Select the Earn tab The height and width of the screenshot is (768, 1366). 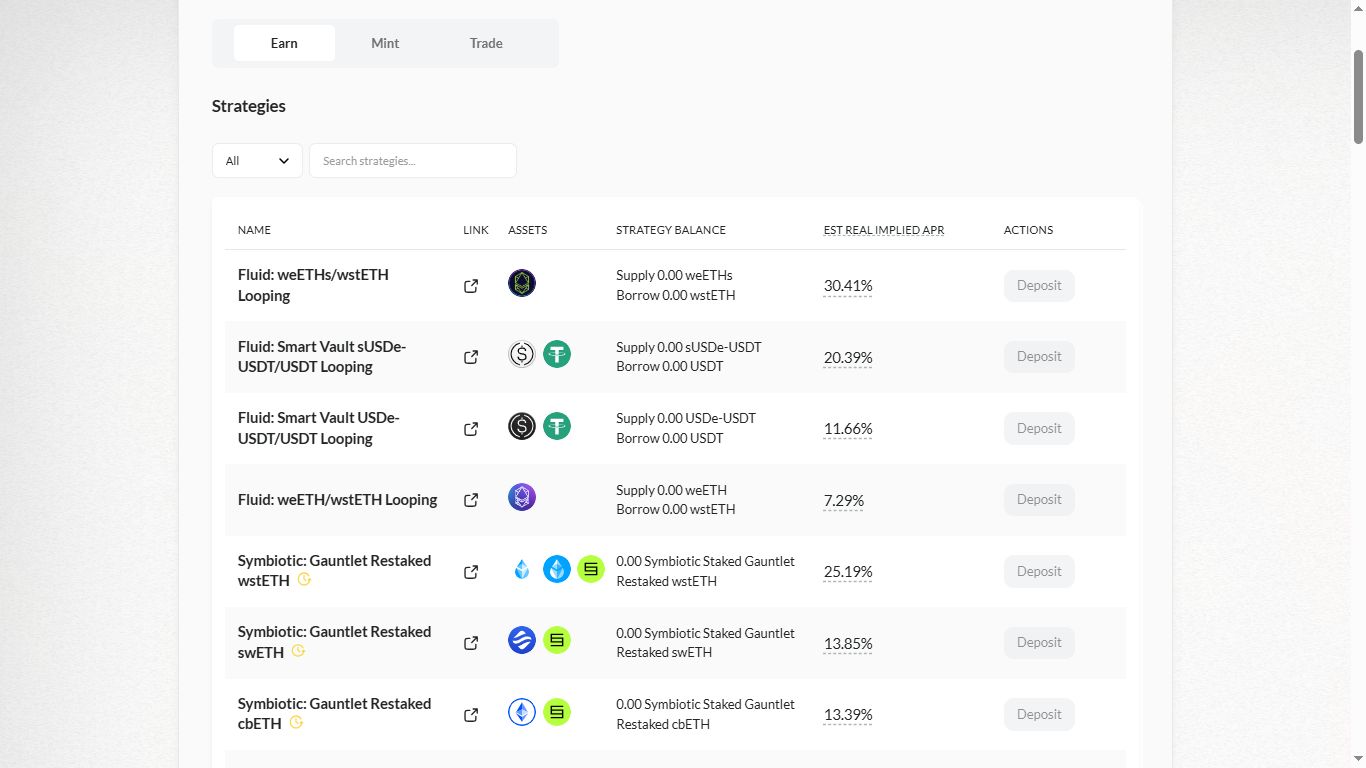pos(284,43)
